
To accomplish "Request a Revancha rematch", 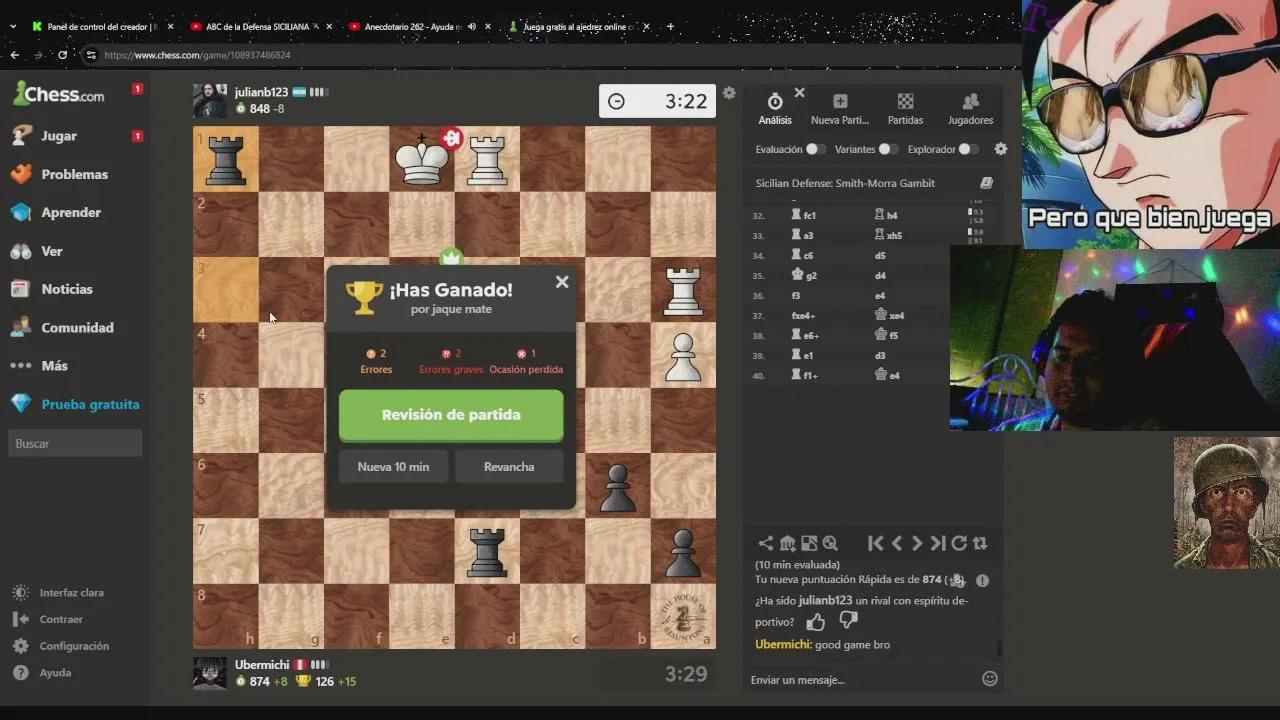I will (x=508, y=466).
